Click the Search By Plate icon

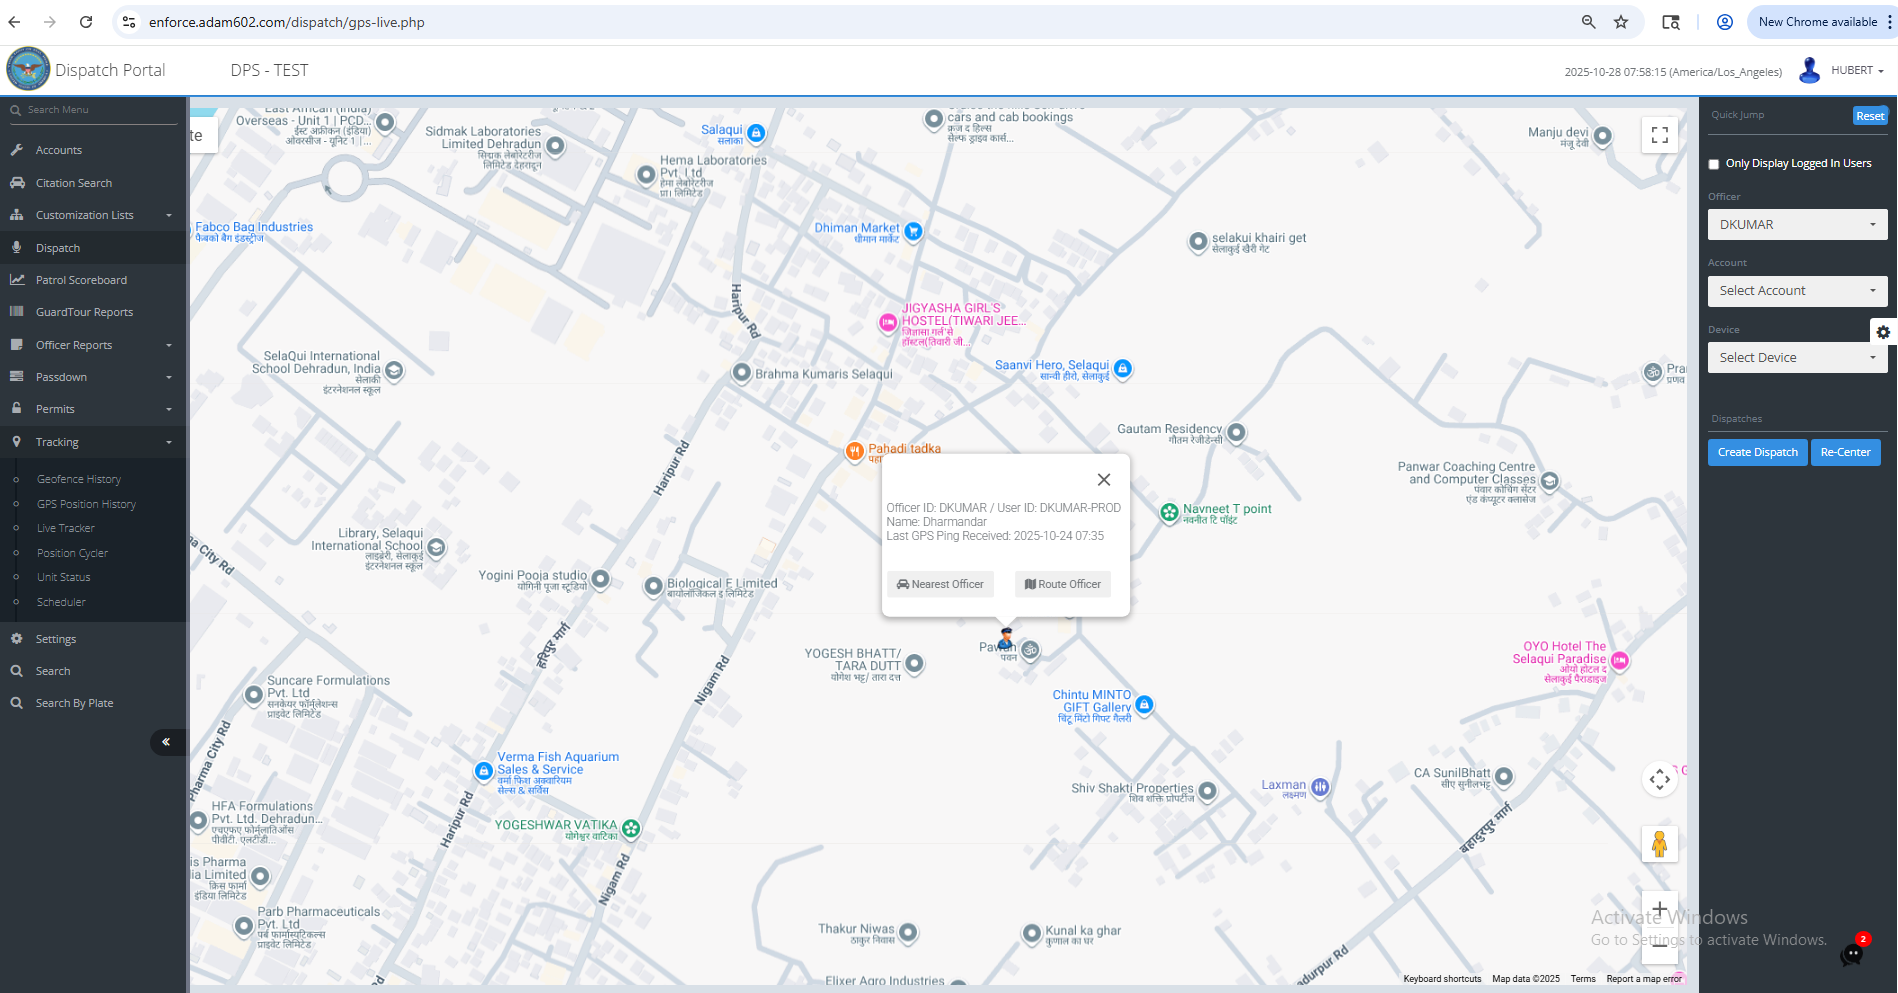(x=17, y=702)
